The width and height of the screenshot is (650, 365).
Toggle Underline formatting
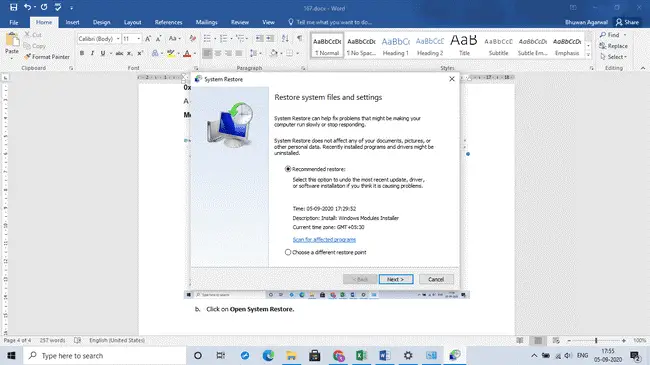click(x=102, y=53)
